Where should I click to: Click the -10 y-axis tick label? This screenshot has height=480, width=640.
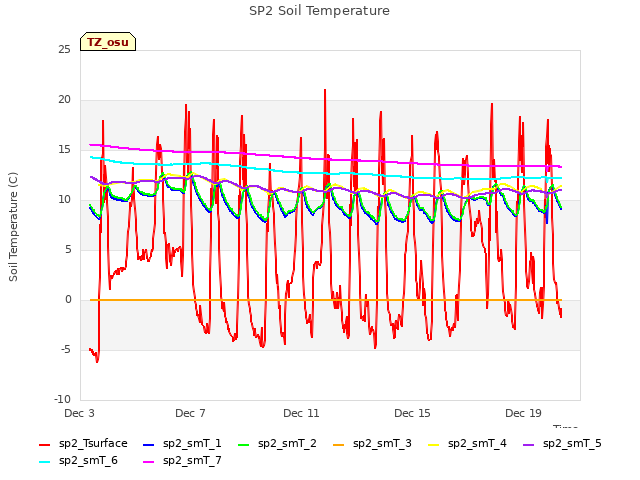pos(63,400)
